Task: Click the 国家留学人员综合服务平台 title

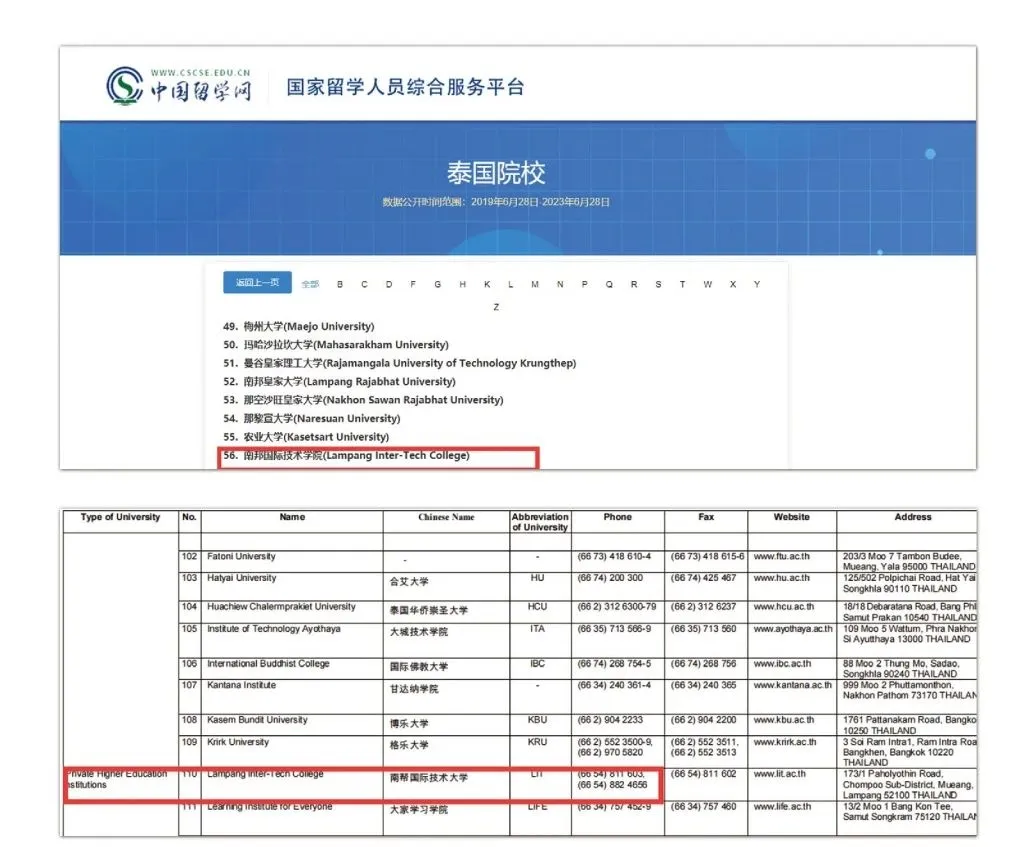Action: tap(405, 87)
